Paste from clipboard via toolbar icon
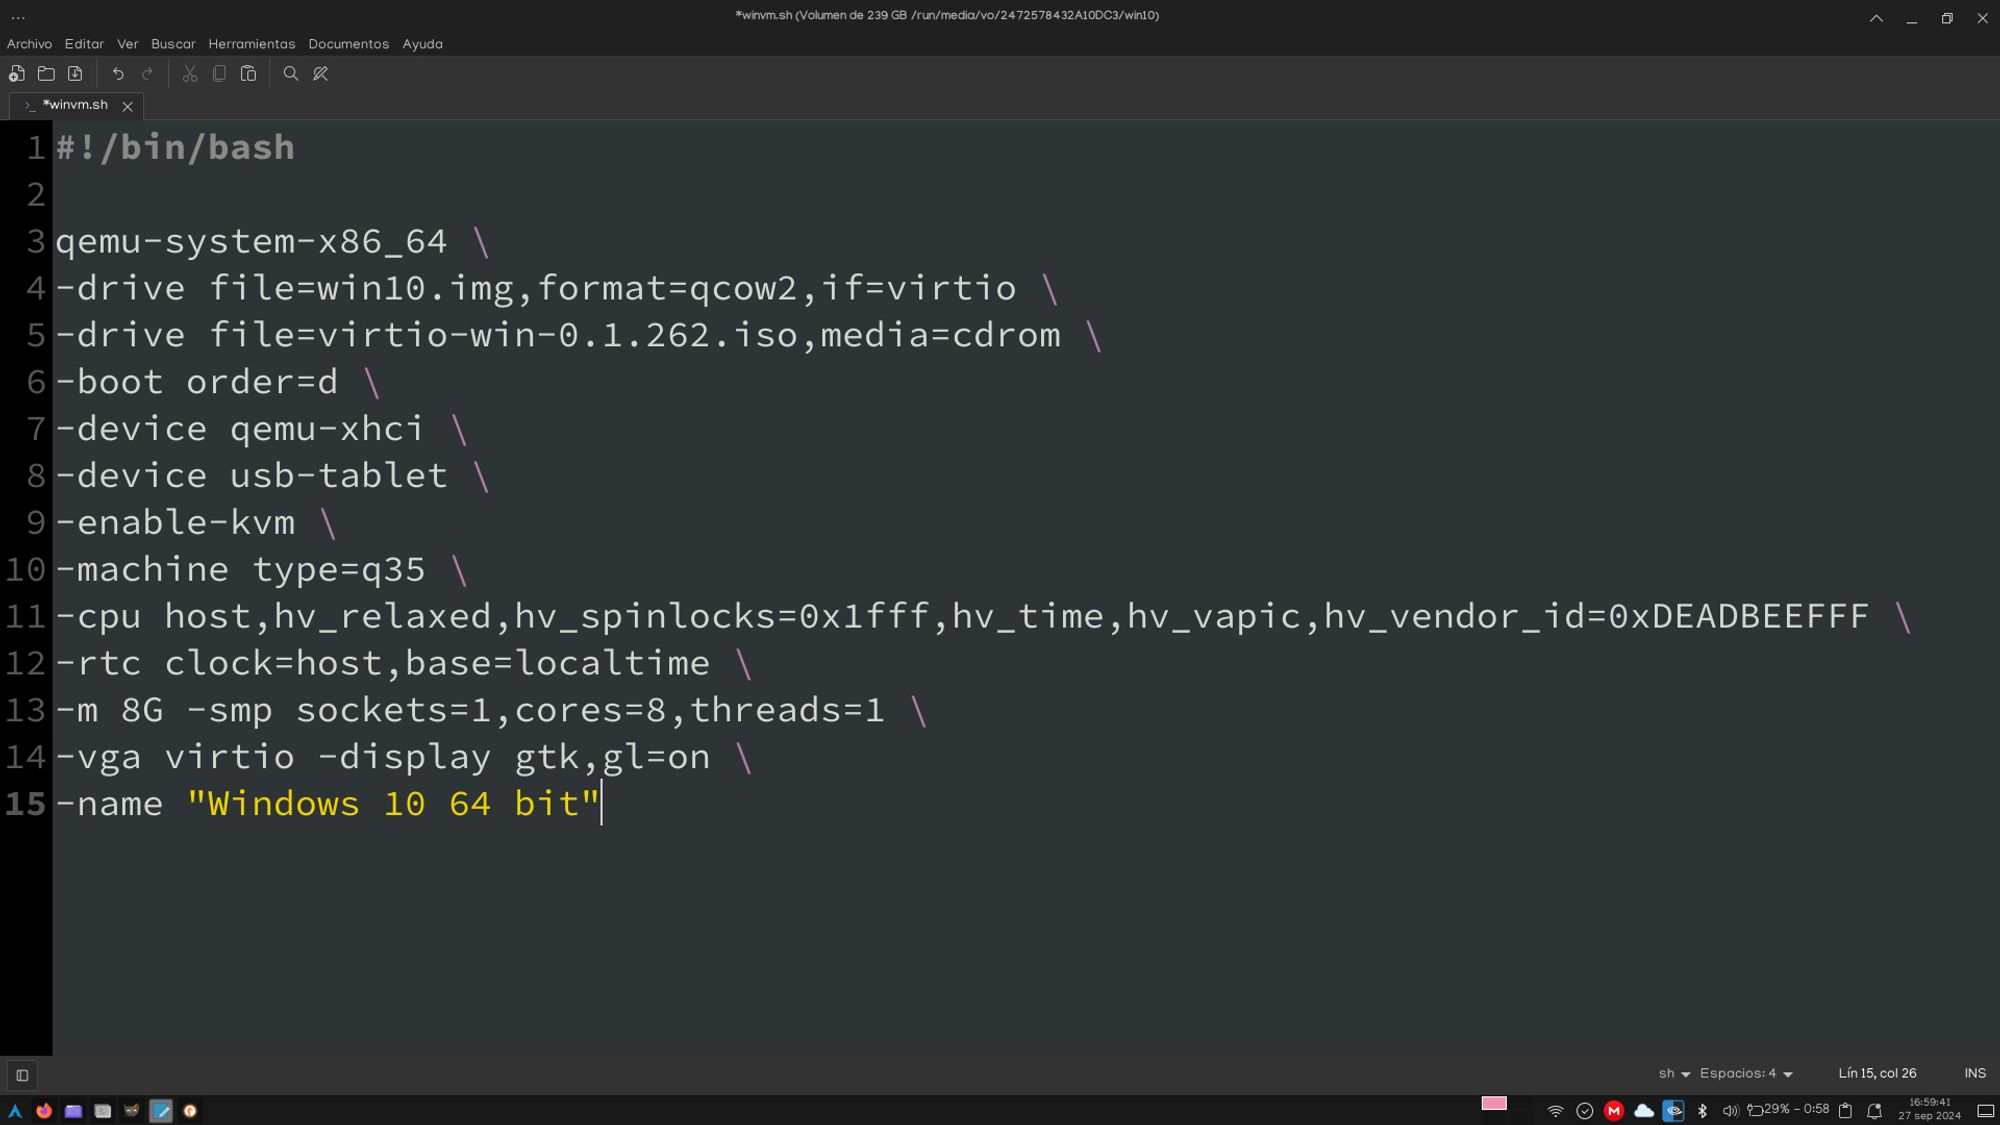The height and width of the screenshot is (1125, 2000). [248, 74]
